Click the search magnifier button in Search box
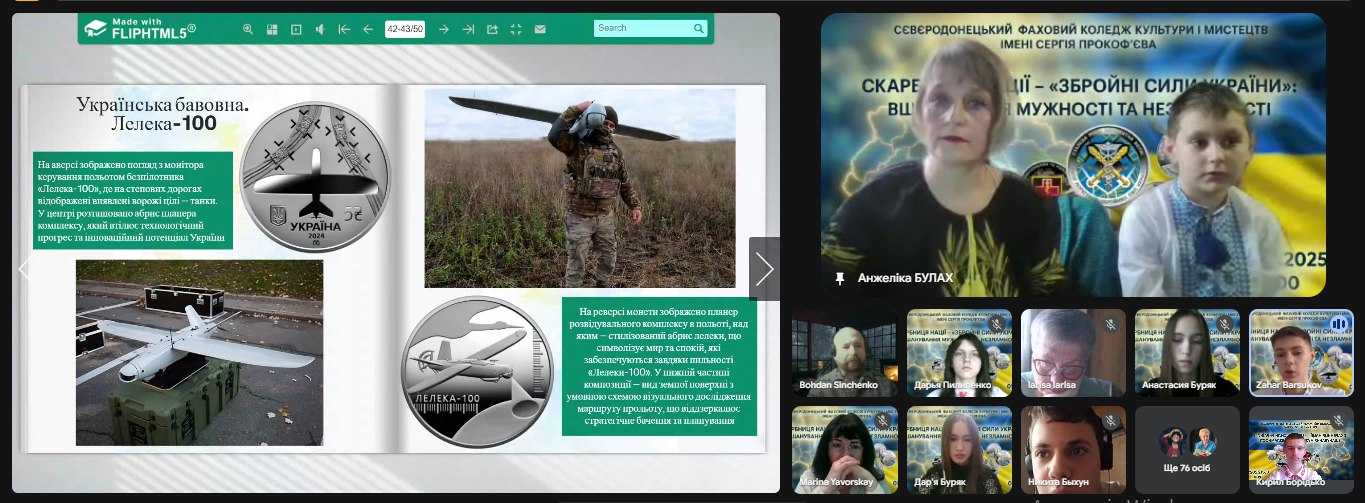 click(696, 28)
